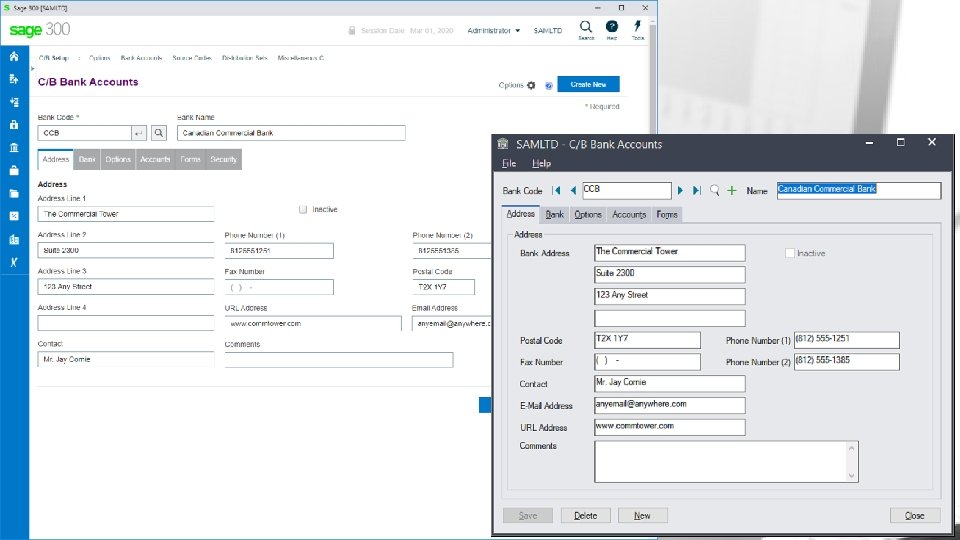Click the Create New button
This screenshot has width=960, height=540.
588,84
